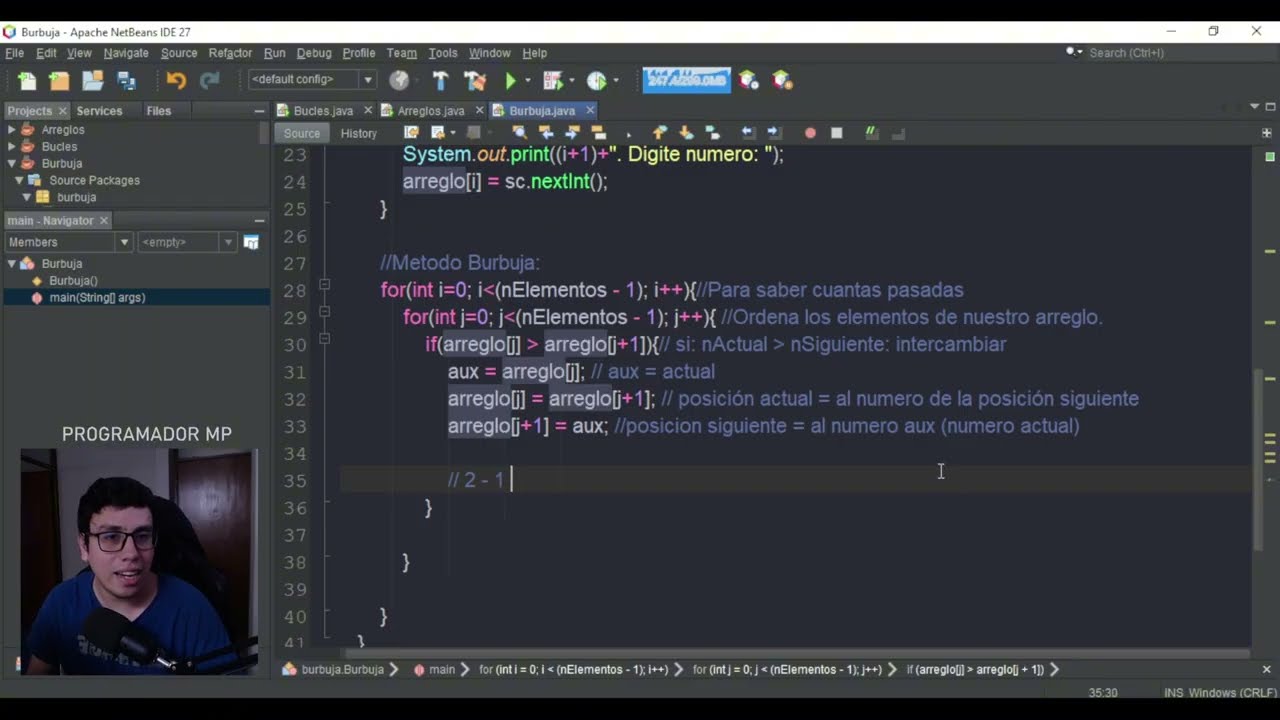Viewport: 1280px width, 720px height.
Task: Click the Find Next Occurrence icon
Action: [x=572, y=133]
